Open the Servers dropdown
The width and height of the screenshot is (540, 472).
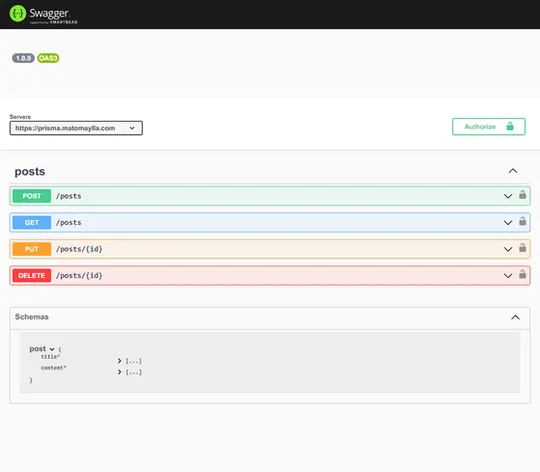click(x=76, y=128)
